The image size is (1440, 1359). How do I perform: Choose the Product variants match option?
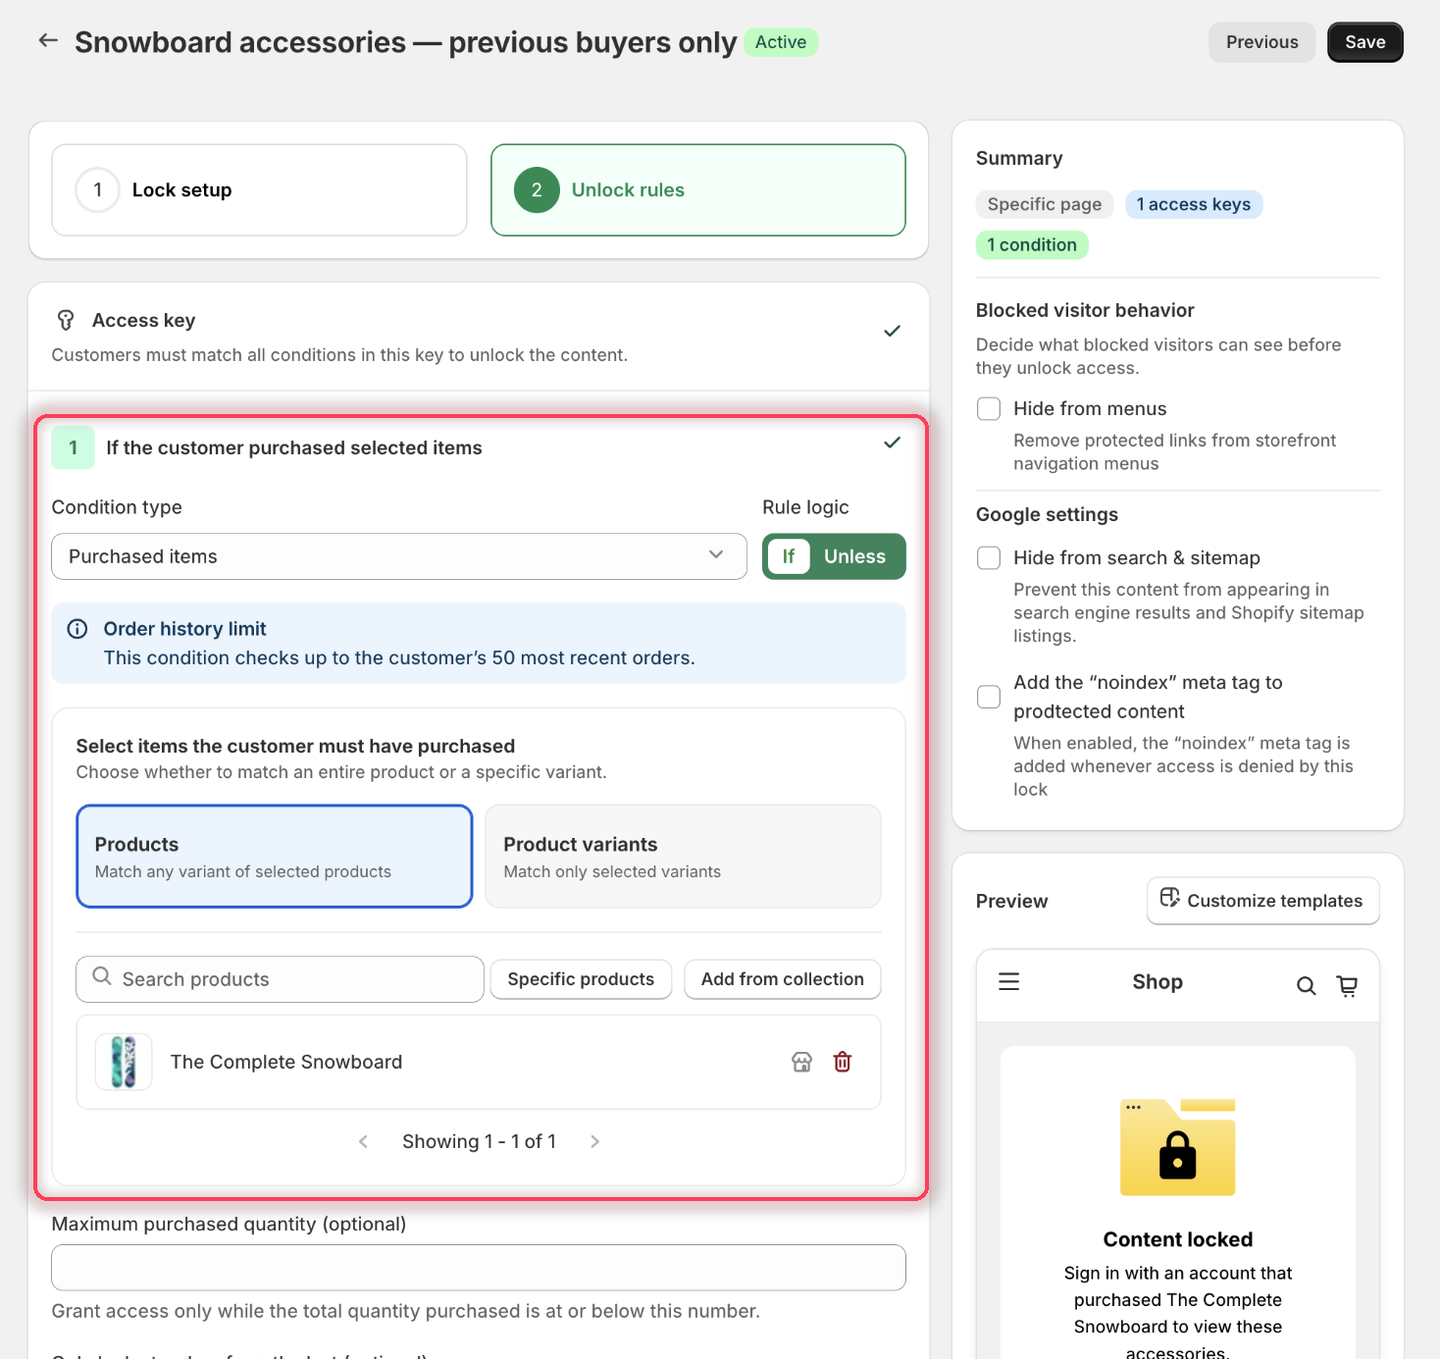683,857
